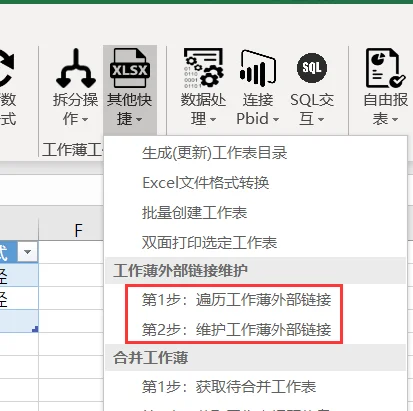Screen dimensions: 413x411
Task: Choose 双面打印选定工作表 menu item
Action: [256, 242]
